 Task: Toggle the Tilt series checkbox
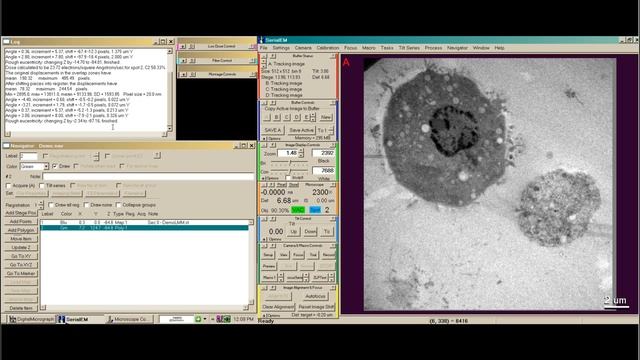42,186
